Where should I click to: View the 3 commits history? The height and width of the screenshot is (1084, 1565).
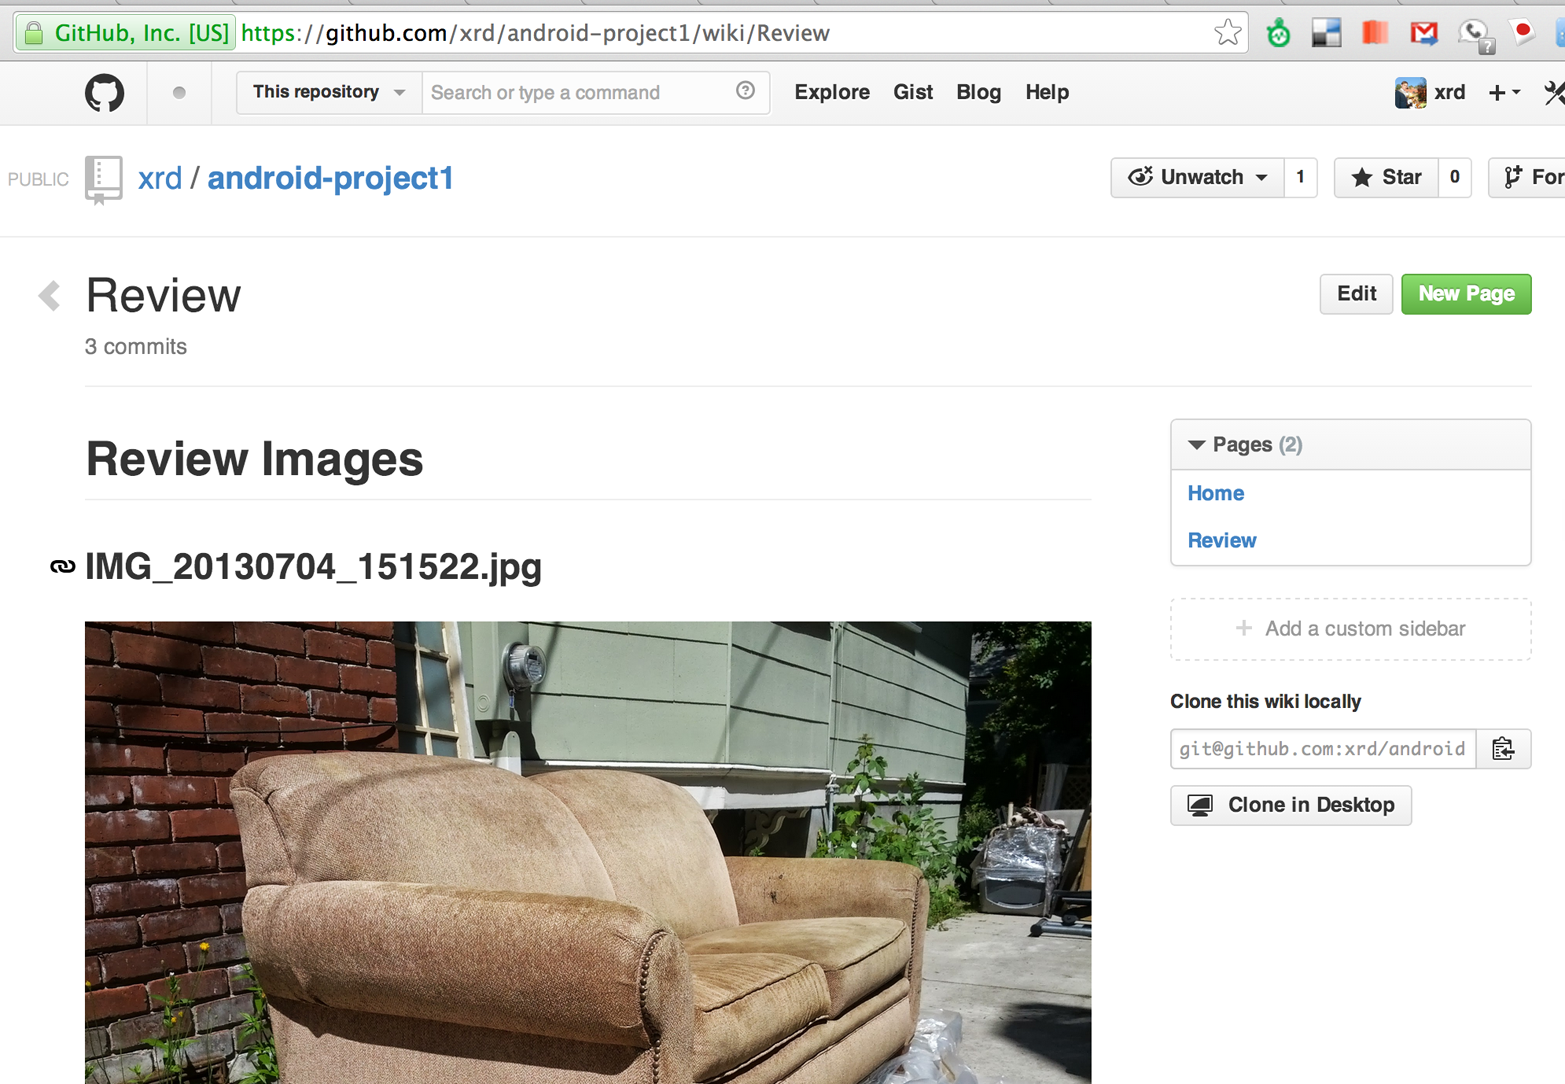(x=136, y=347)
